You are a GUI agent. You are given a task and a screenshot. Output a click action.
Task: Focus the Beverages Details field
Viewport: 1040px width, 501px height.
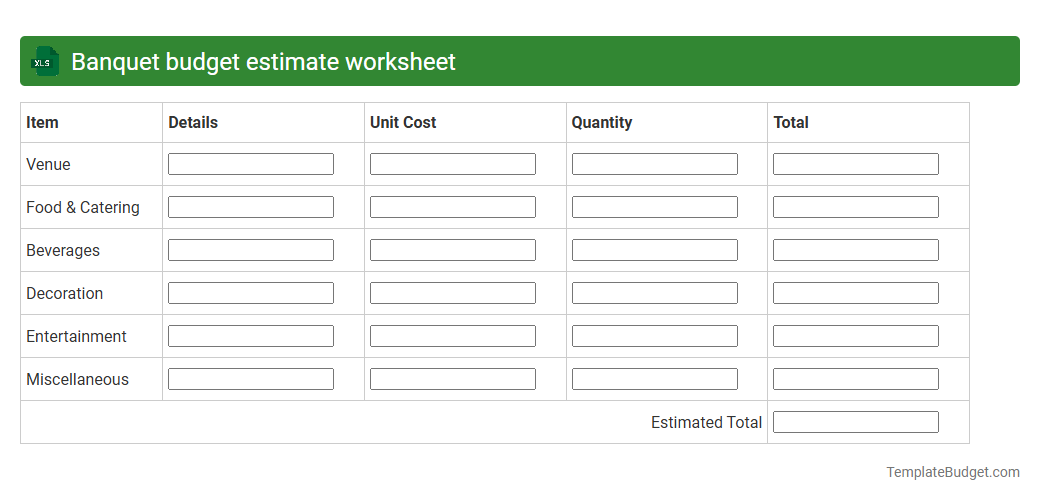coord(251,250)
